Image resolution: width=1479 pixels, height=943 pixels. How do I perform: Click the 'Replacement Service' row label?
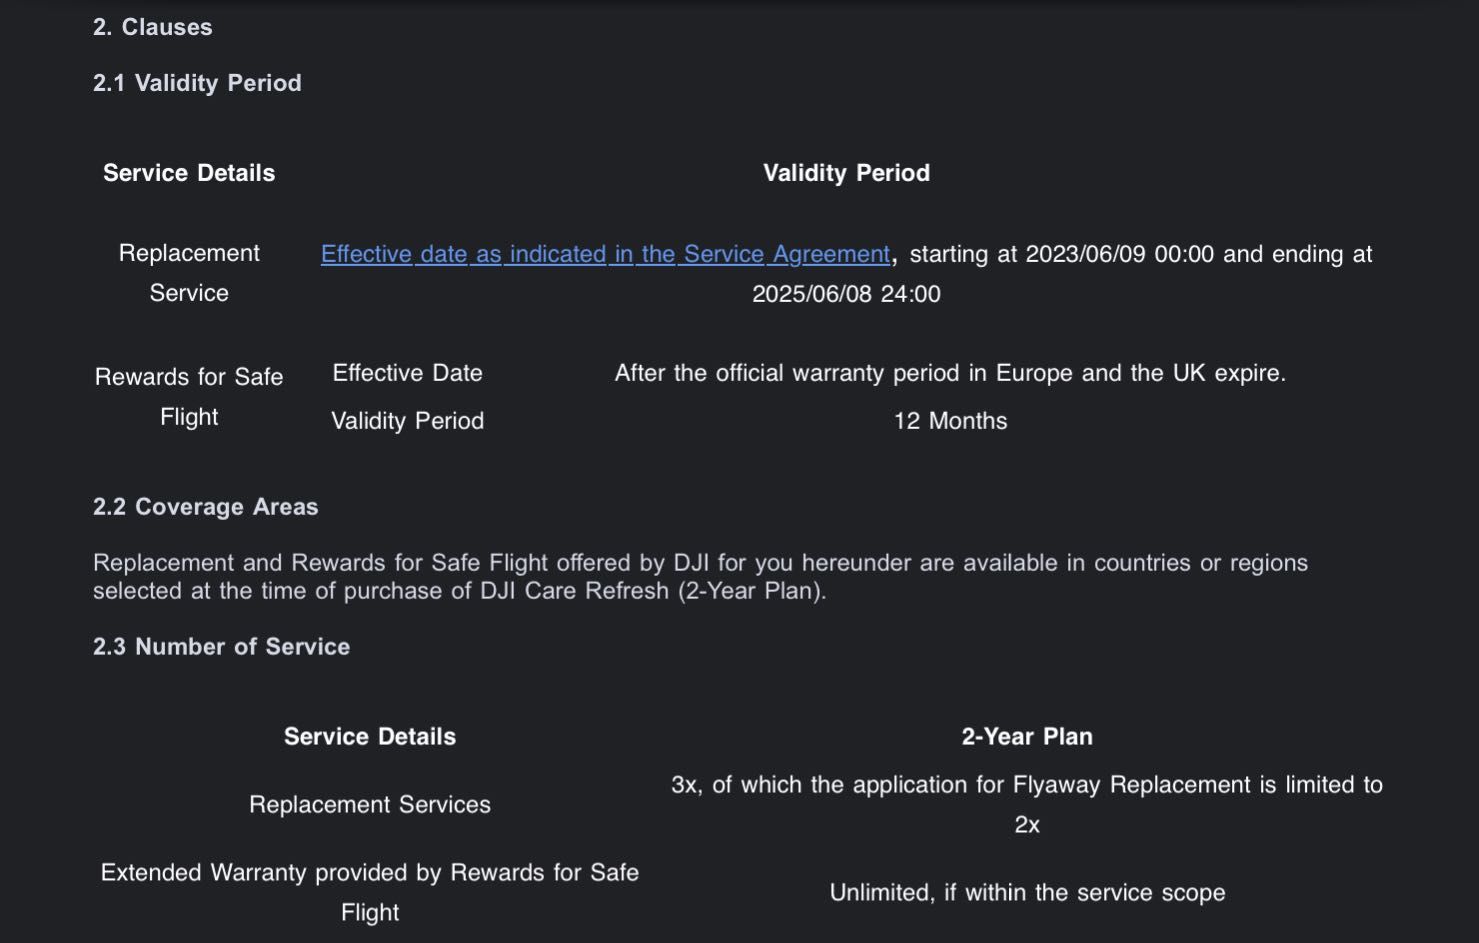click(189, 273)
